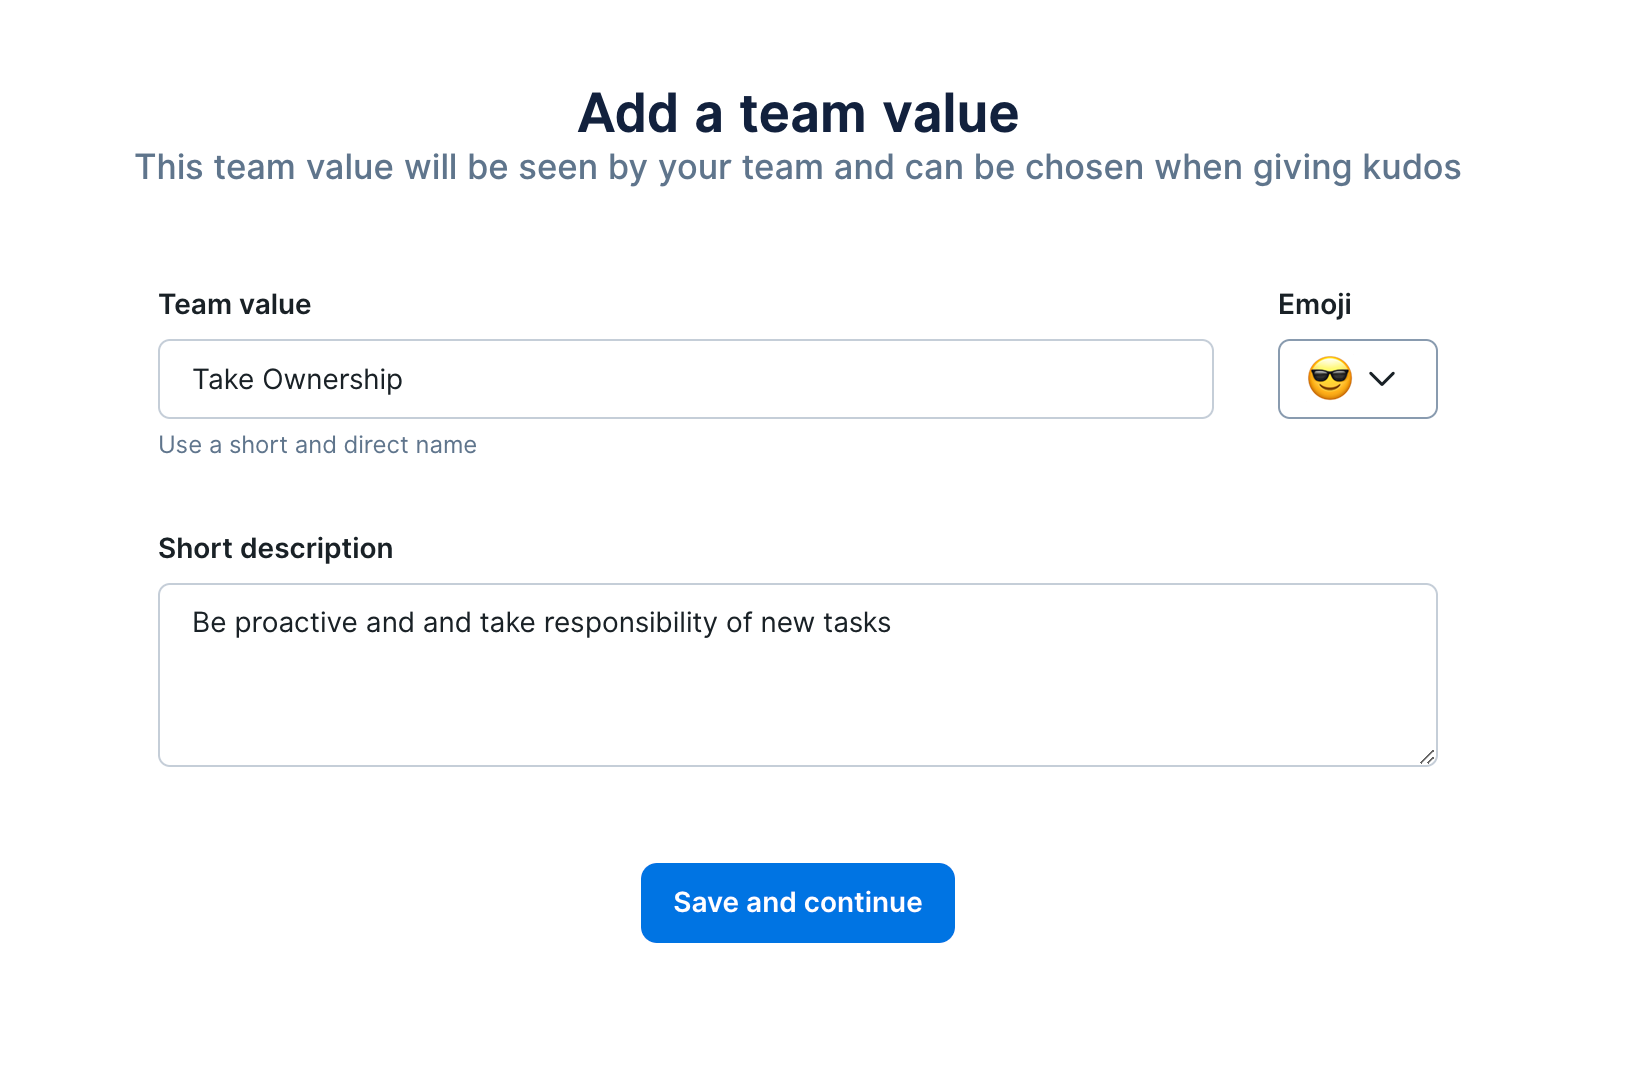Click empty space right of 'Take Ownership' text

point(800,380)
